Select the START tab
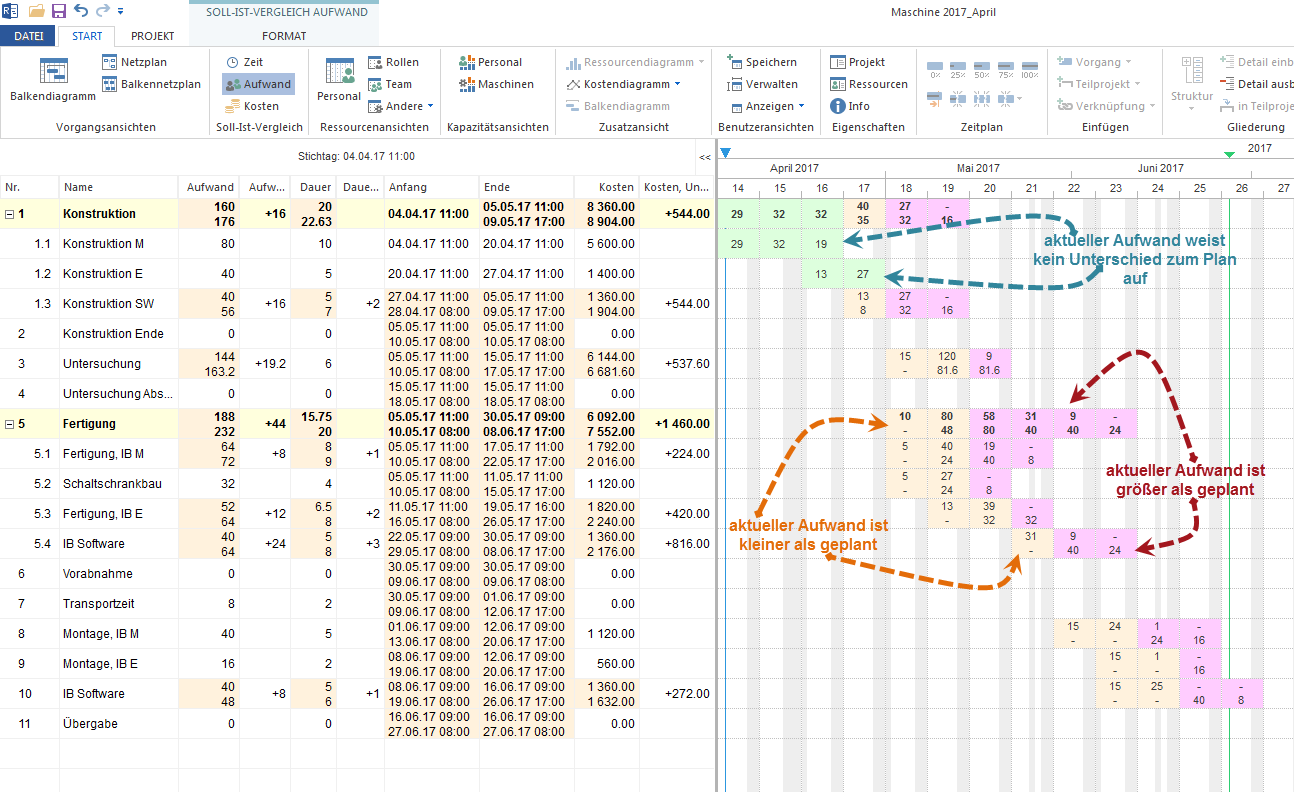This screenshot has height=792, width=1294. coord(87,36)
